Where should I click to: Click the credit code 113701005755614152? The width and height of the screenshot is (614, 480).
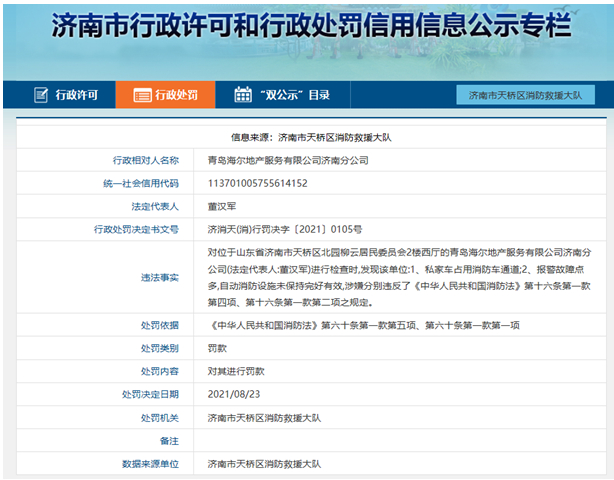pyautogui.click(x=257, y=183)
